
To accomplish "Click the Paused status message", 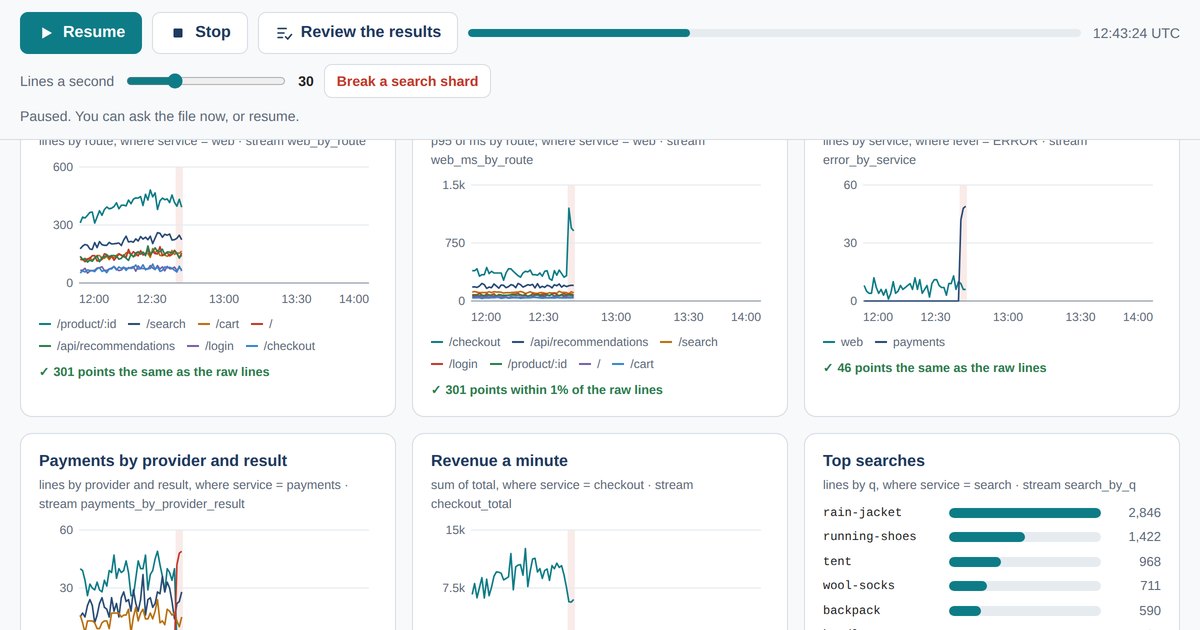I will click(x=159, y=116).
